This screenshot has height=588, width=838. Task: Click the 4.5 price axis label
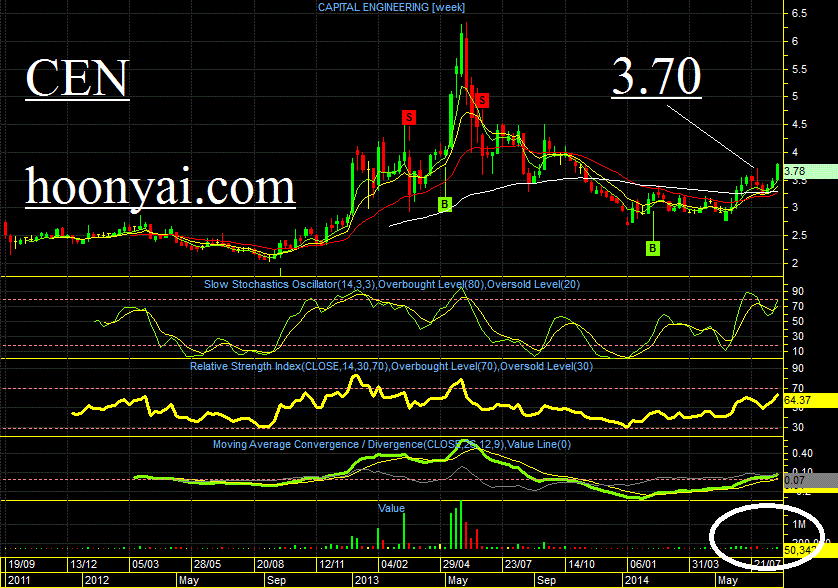click(x=800, y=125)
